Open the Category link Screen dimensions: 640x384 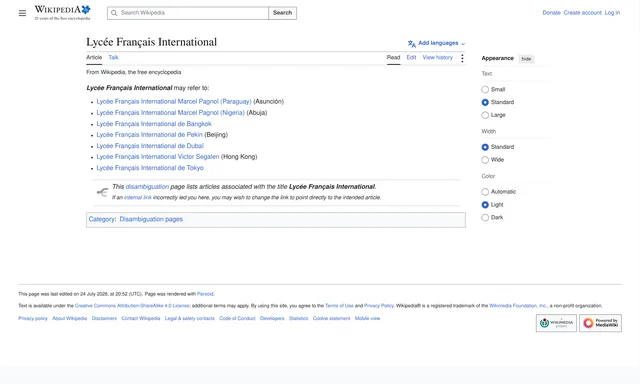[x=102, y=219]
